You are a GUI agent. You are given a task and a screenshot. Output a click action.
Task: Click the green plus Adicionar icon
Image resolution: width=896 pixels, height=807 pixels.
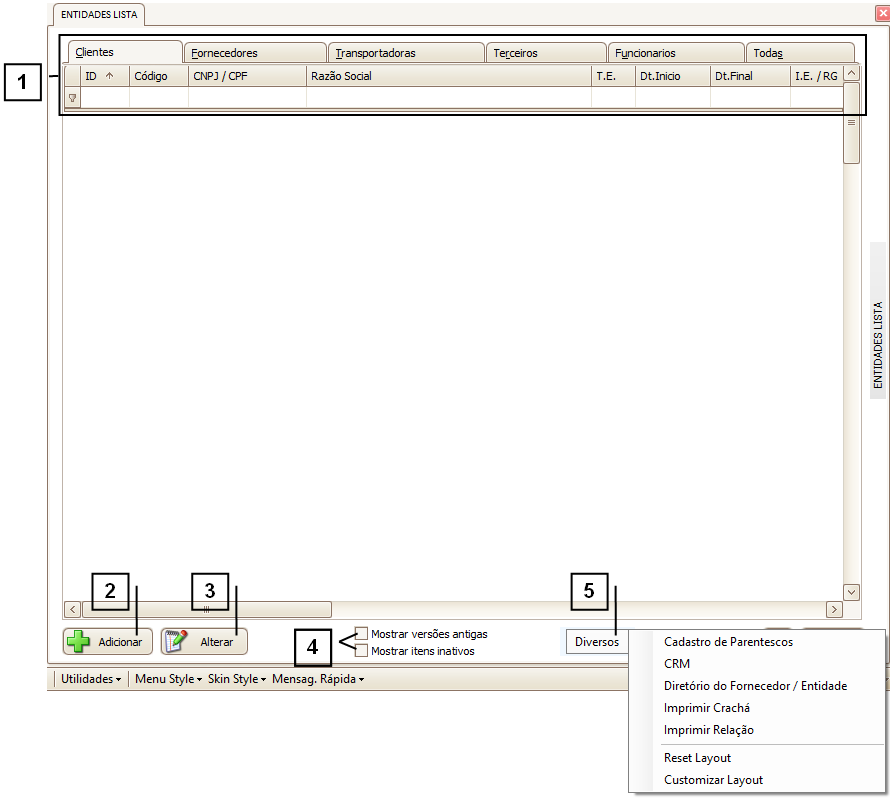click(x=79, y=642)
